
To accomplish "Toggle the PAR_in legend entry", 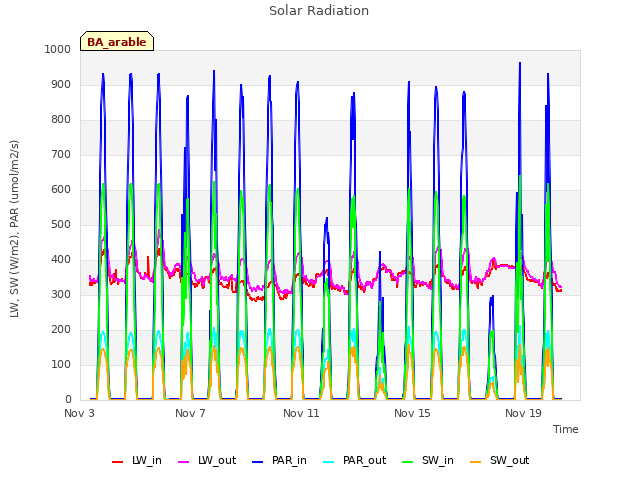I will coord(279,461).
